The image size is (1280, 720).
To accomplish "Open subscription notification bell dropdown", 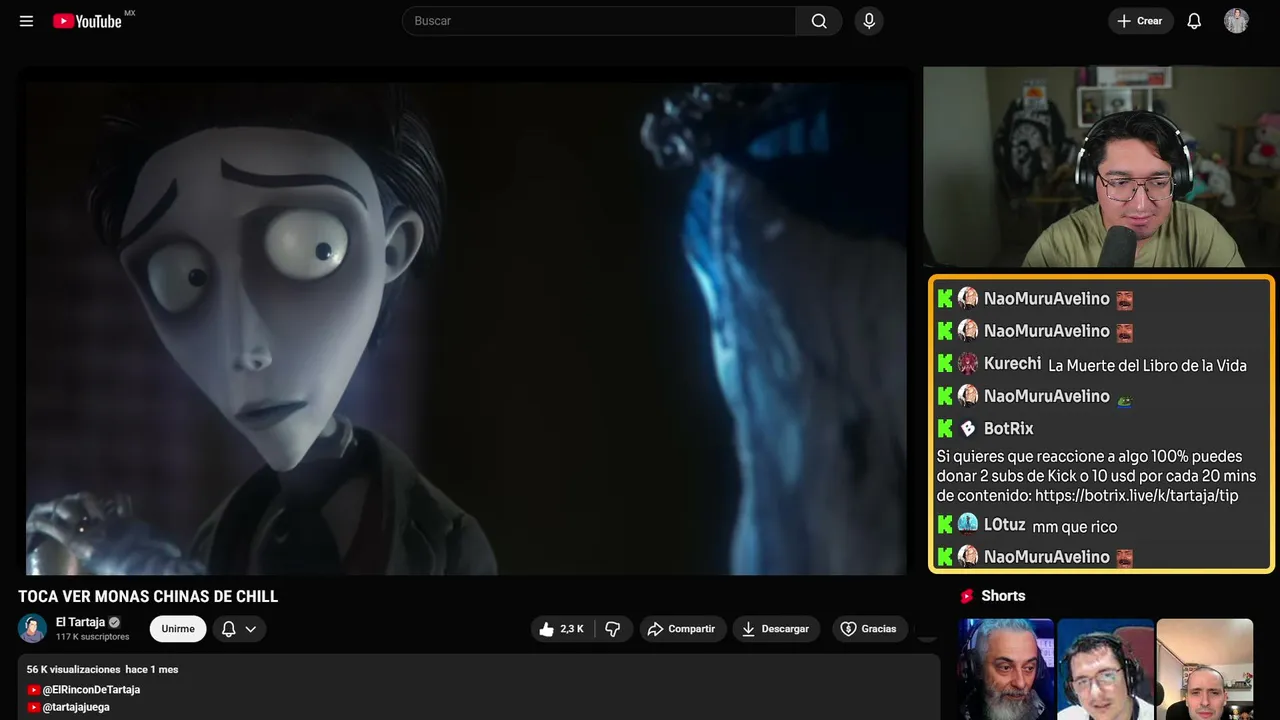I will point(239,629).
